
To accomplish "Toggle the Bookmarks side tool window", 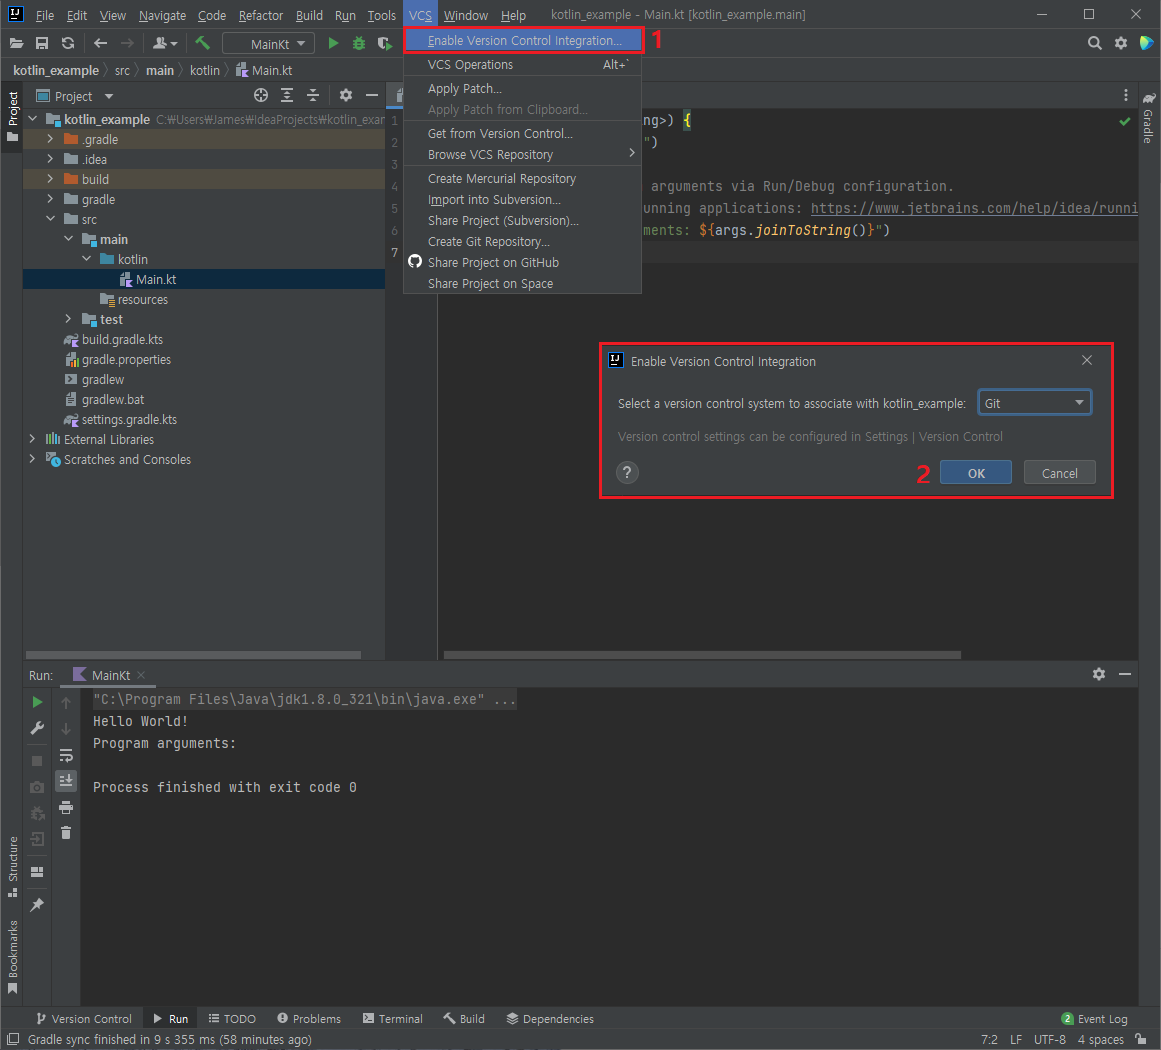I will pos(13,957).
